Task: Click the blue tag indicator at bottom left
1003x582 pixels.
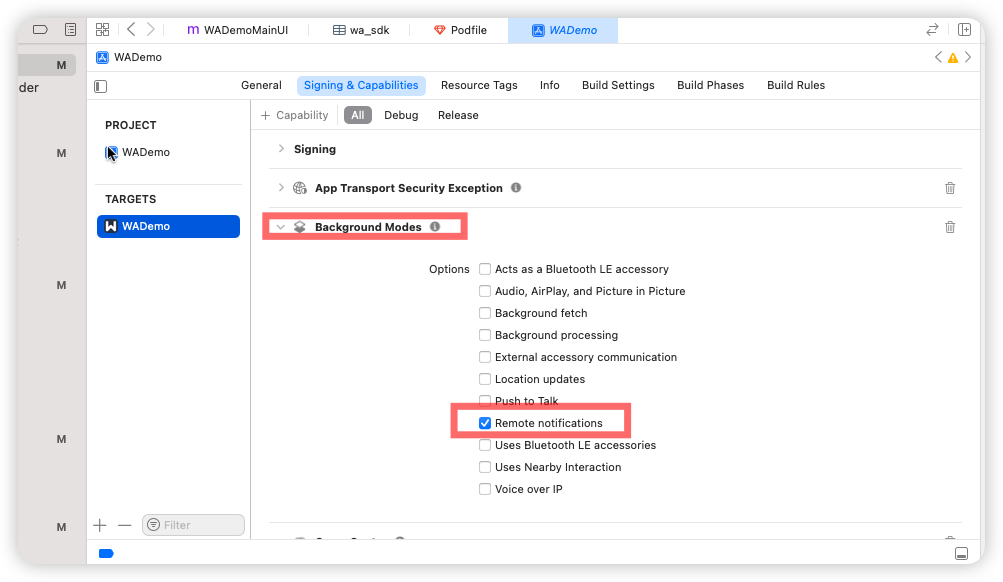Action: tap(106, 554)
